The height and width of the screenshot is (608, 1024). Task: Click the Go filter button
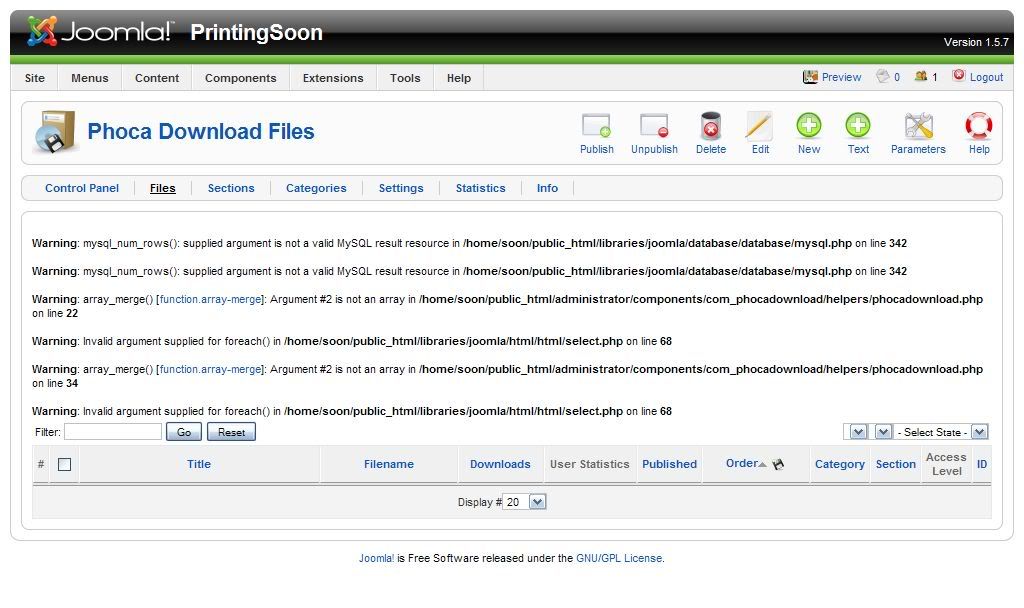coord(184,432)
